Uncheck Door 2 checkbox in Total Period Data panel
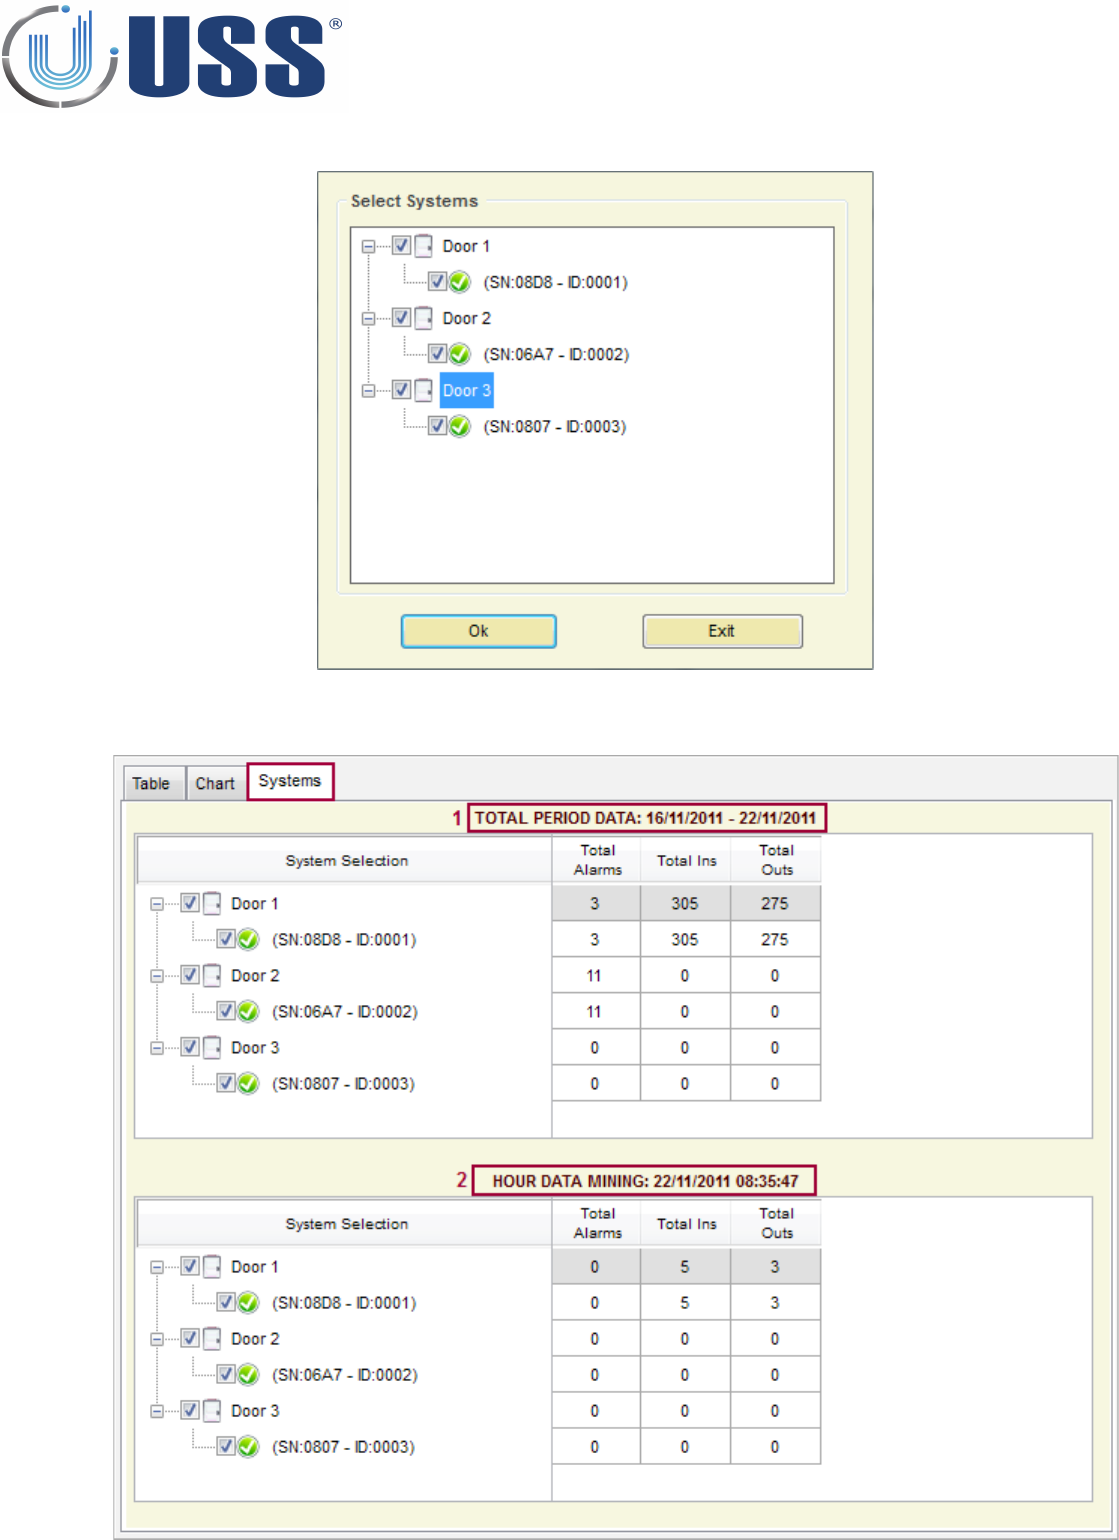This screenshot has height=1540, width=1119. 189,976
